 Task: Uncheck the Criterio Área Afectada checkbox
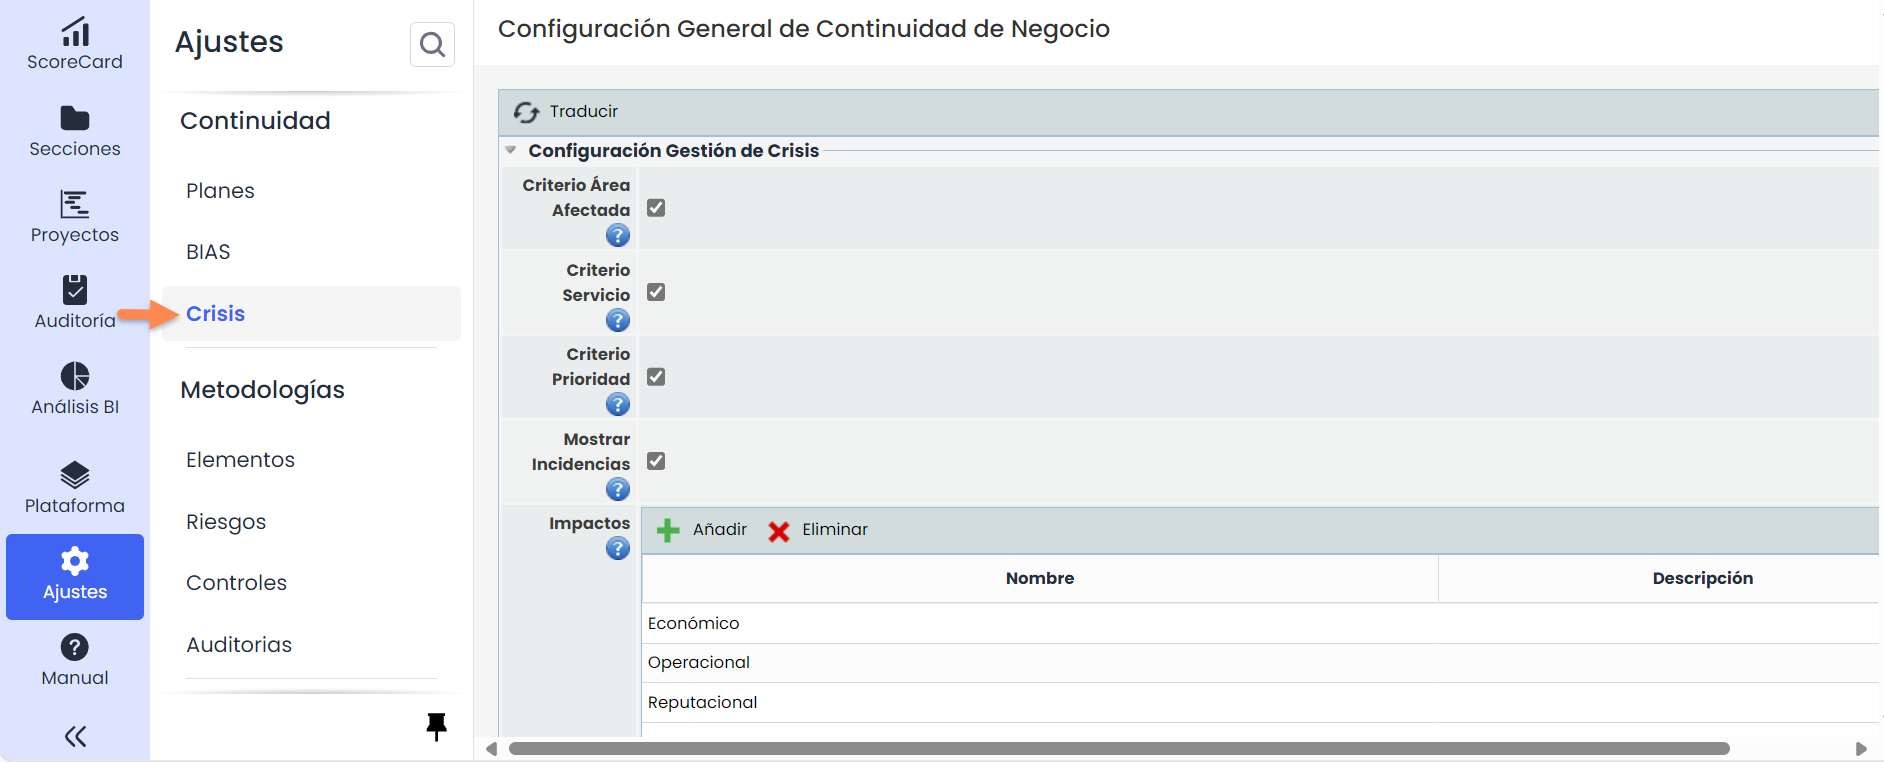(656, 208)
